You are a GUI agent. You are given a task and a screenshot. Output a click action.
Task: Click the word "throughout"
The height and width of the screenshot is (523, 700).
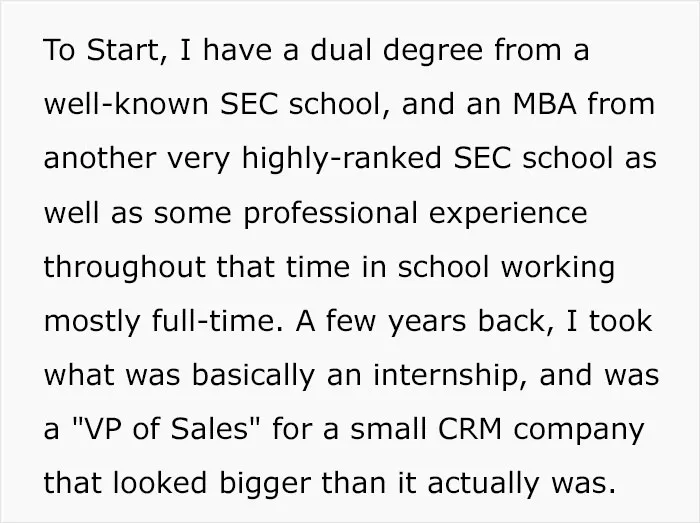[x=125, y=267]
